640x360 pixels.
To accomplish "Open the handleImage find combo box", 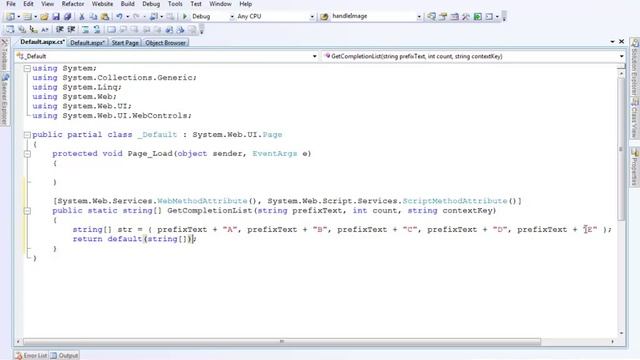I will [419, 17].
